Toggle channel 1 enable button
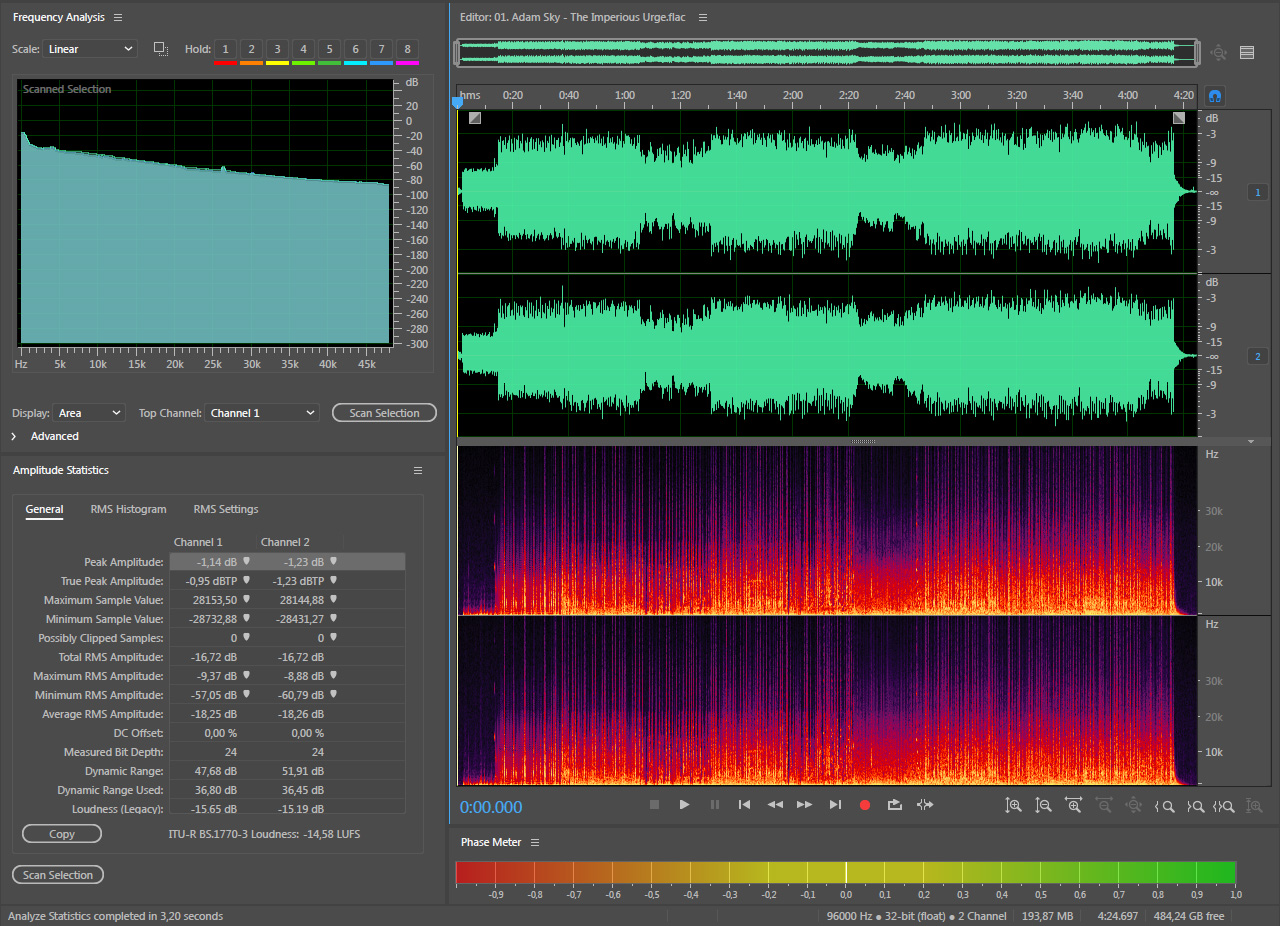 [x=1258, y=192]
